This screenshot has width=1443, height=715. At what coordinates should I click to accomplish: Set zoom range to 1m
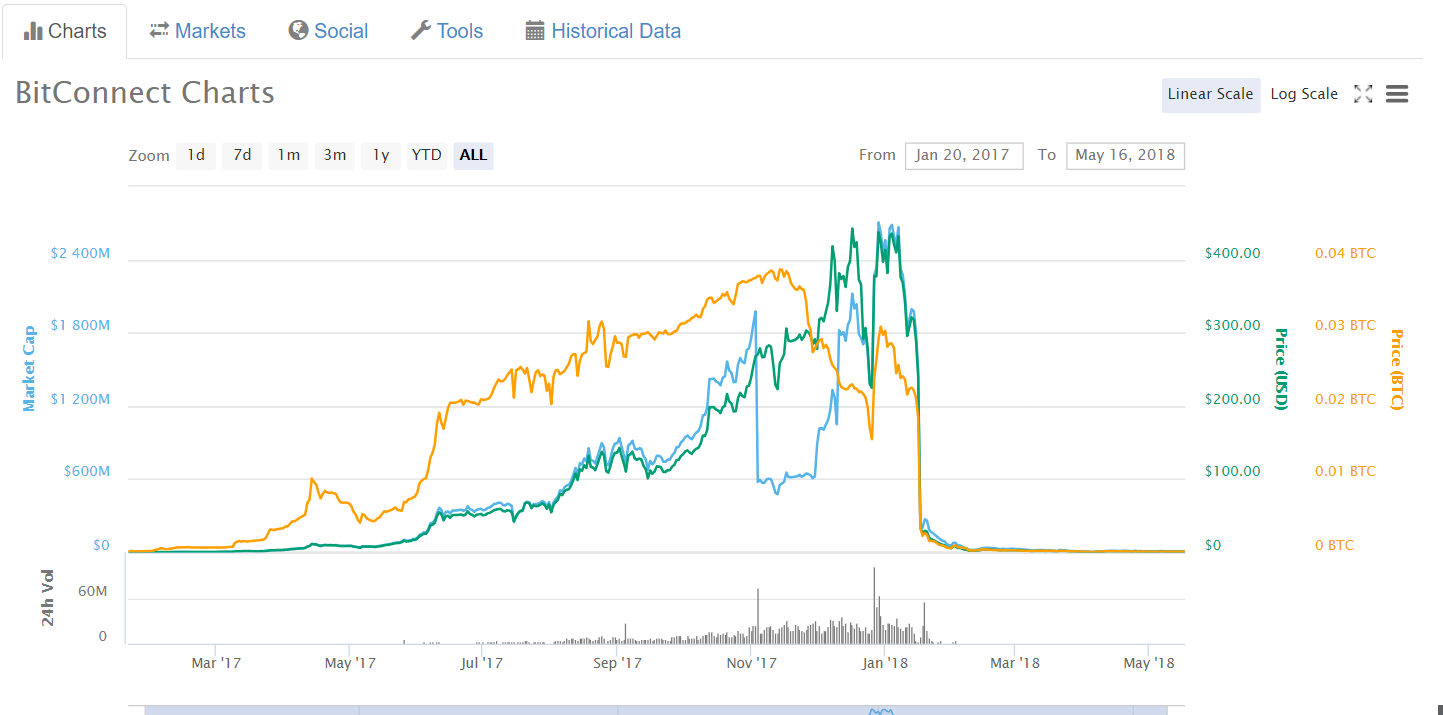coord(288,155)
